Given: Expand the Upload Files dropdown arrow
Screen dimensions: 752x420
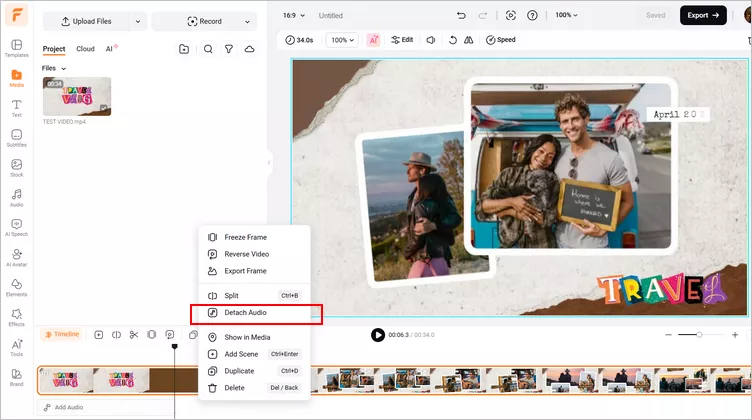Looking at the screenshot, I should pyautogui.click(x=138, y=22).
